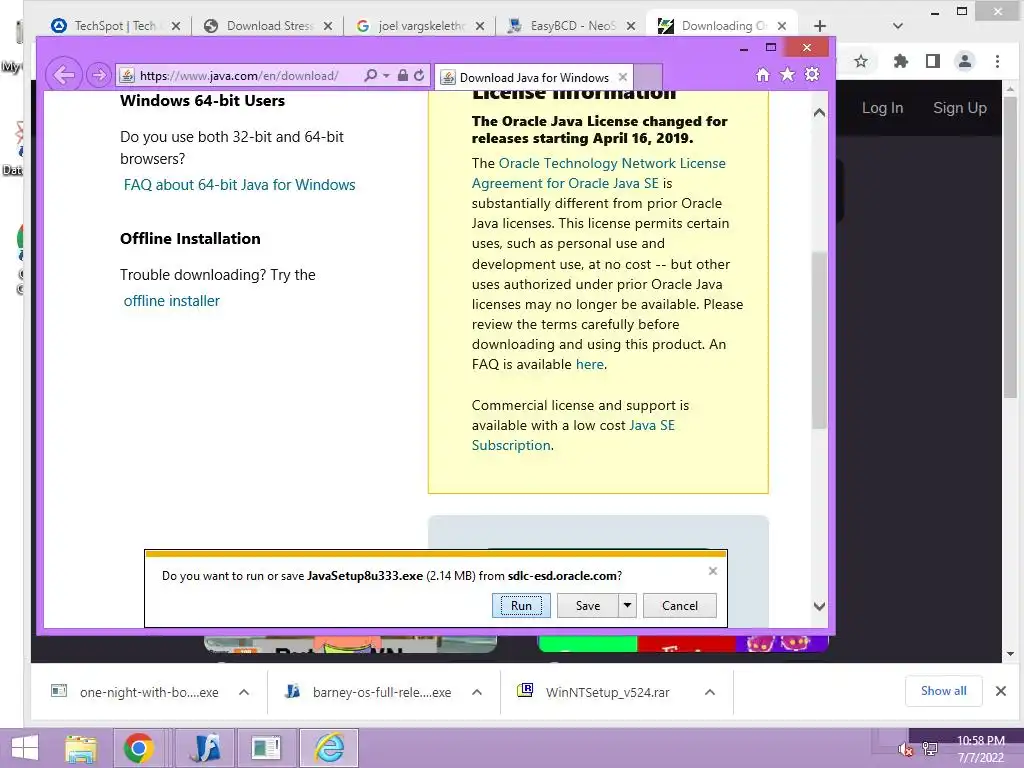Screen dimensions: 1024x768
Task: Click the network tray icon
Action: click(930, 749)
